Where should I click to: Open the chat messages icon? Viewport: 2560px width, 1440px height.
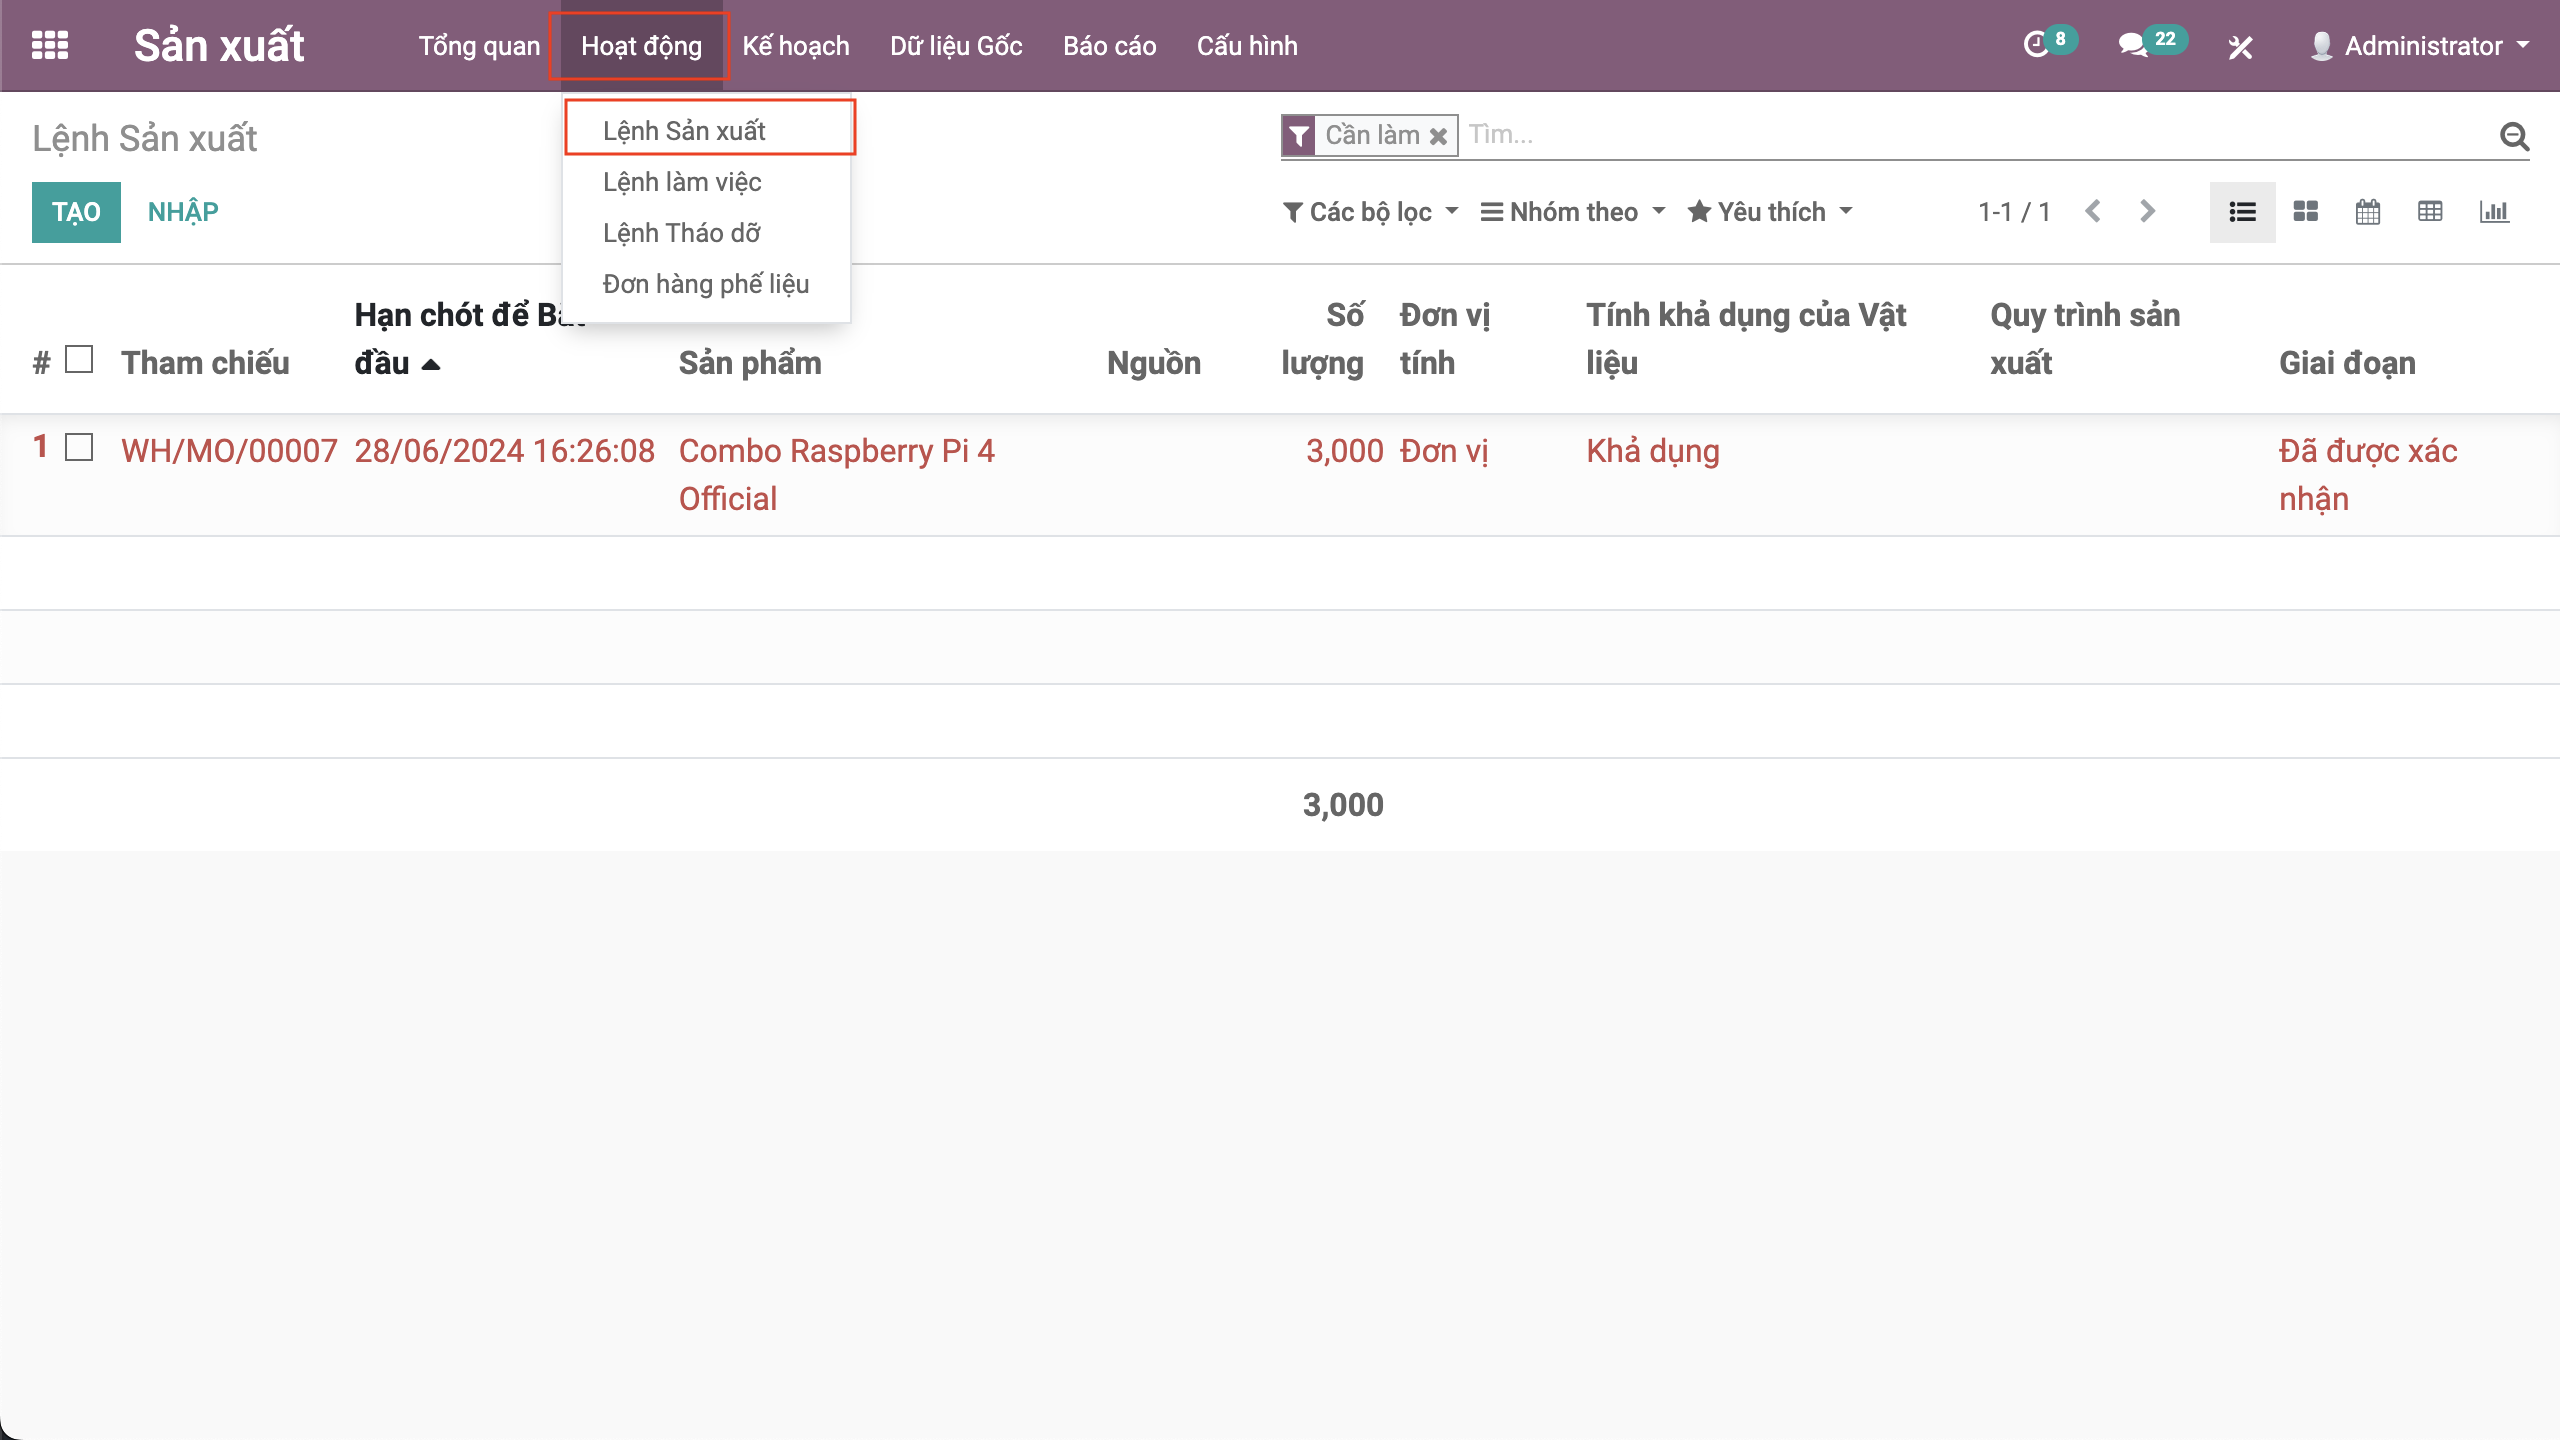coord(2132,45)
